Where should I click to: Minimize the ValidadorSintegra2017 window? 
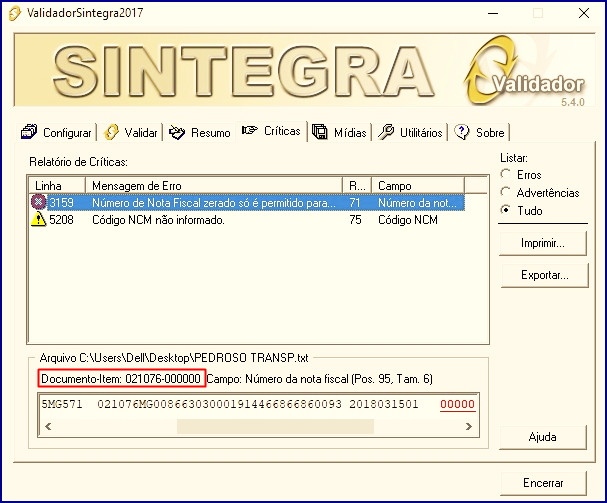pos(493,13)
